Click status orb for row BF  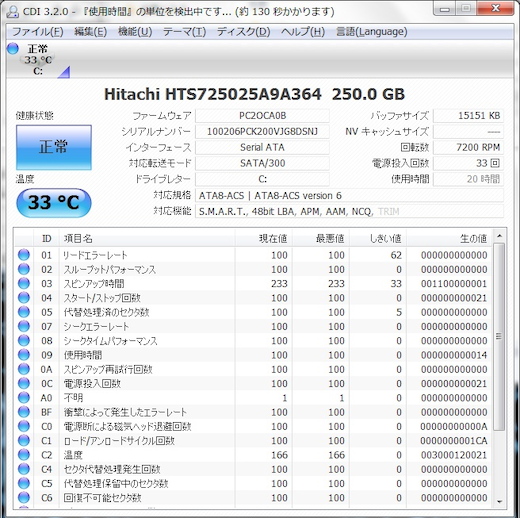[x=24, y=412]
